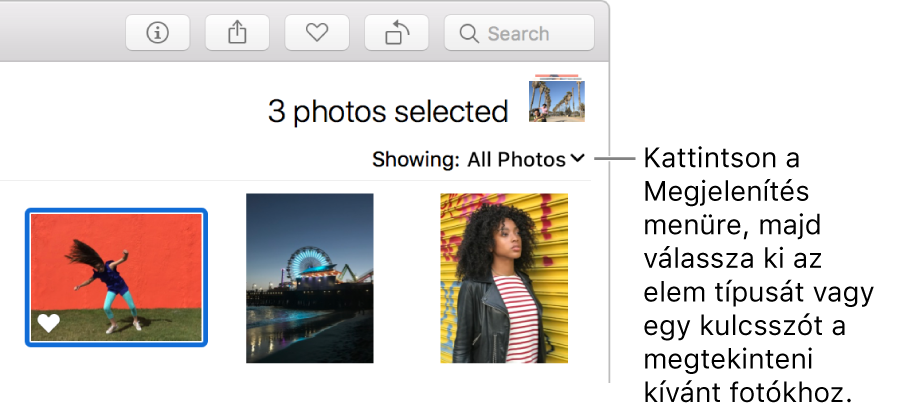This screenshot has width=915, height=412.
Task: Toggle the Favorite heart toolbar button
Action: (x=317, y=33)
